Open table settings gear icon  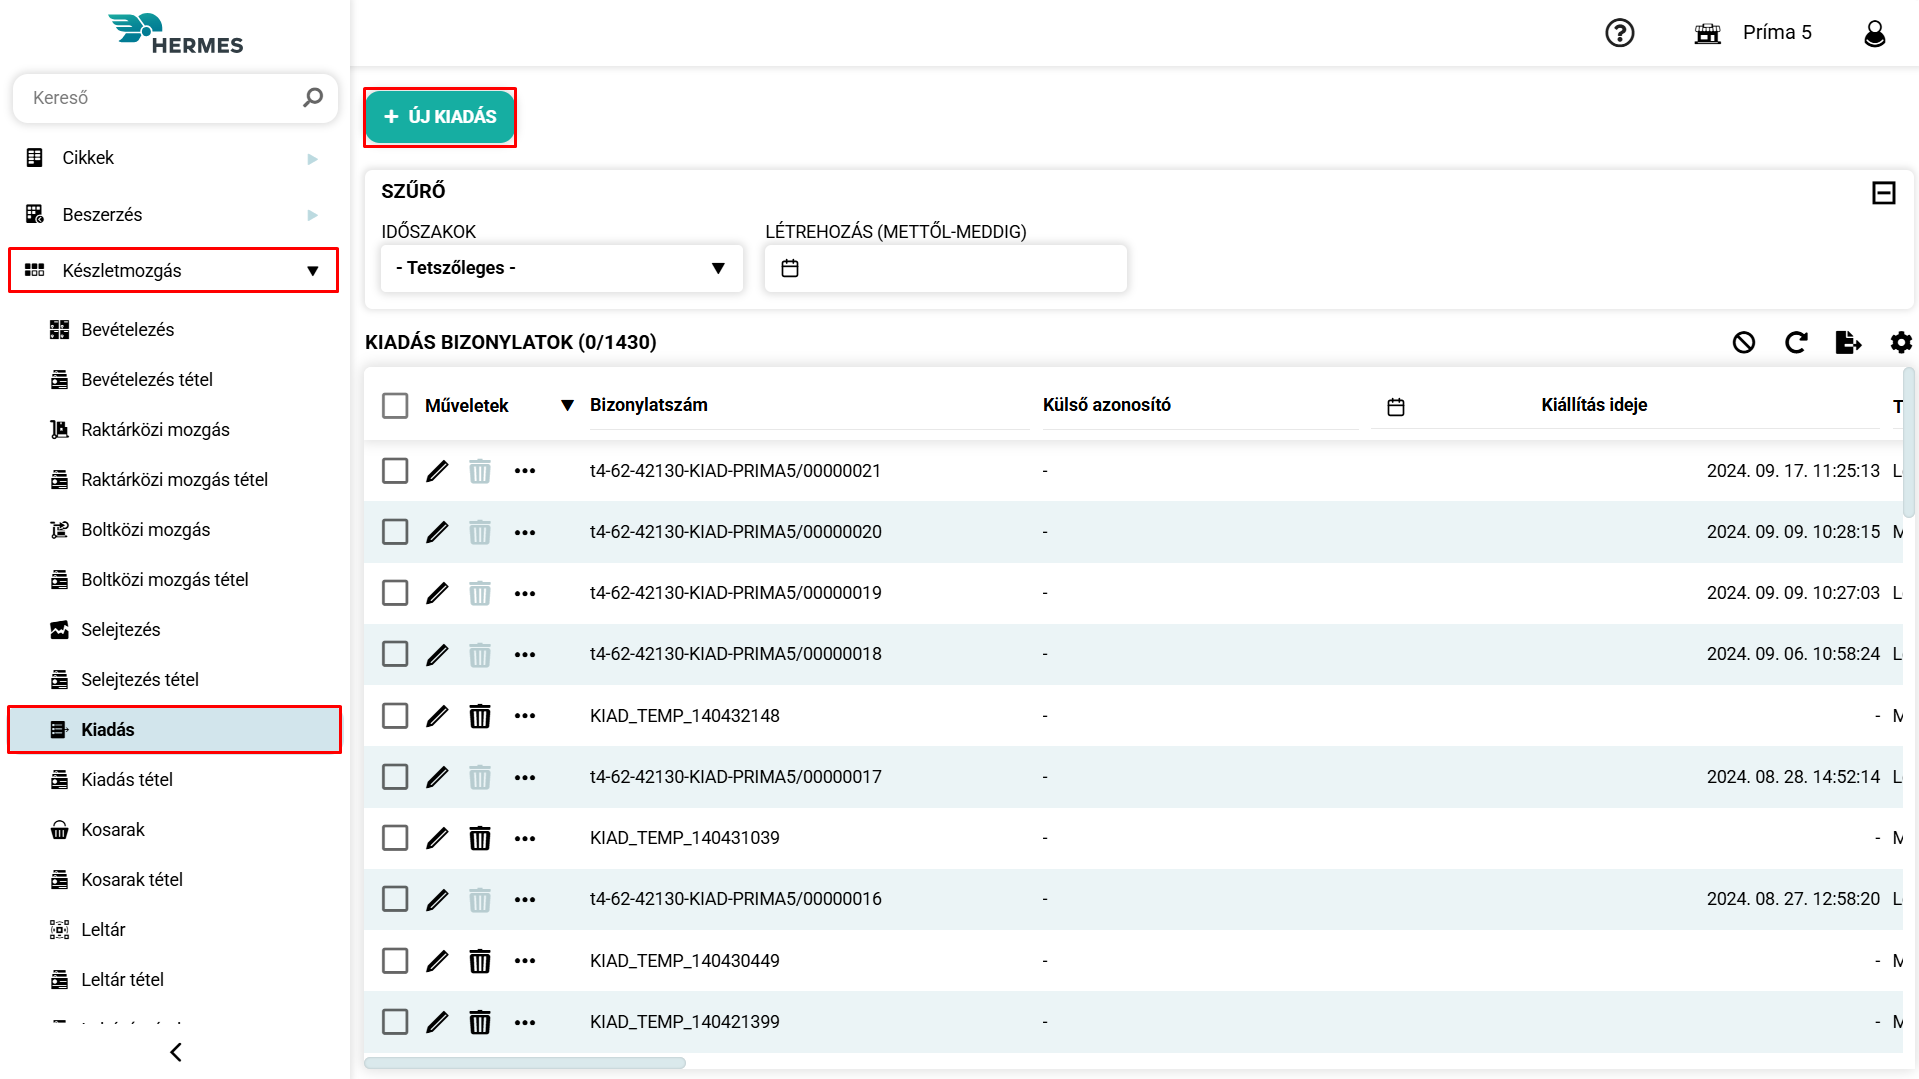(1900, 342)
